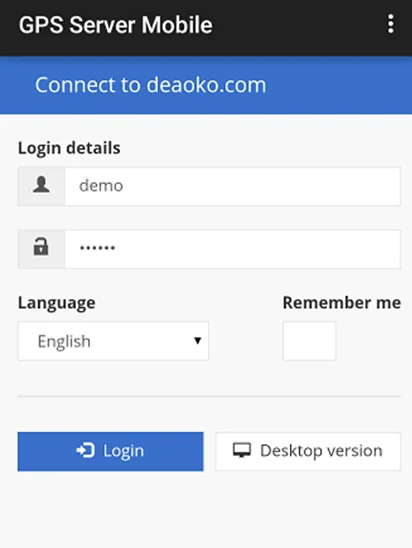Click the blue Login button
The height and width of the screenshot is (548, 412).
click(x=110, y=452)
